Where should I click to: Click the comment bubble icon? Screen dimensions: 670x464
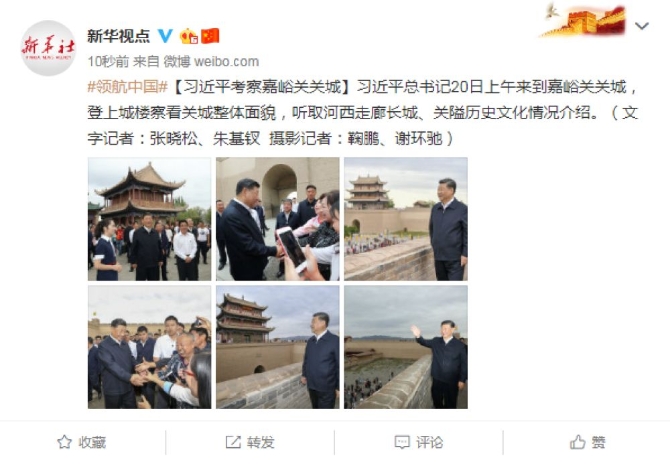click(x=402, y=442)
